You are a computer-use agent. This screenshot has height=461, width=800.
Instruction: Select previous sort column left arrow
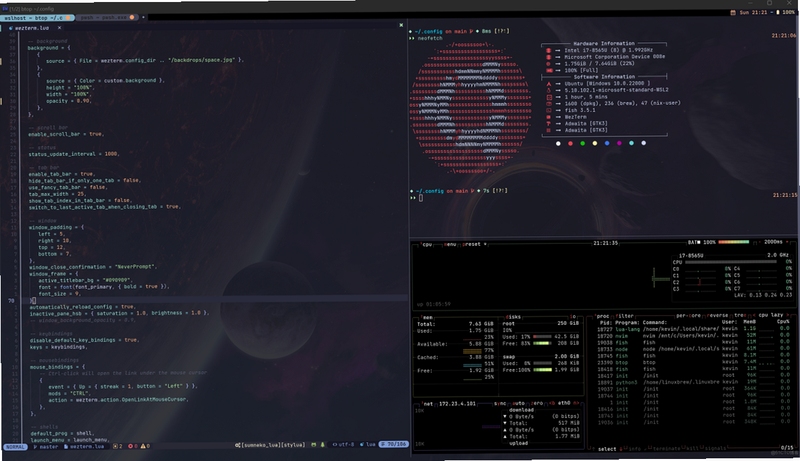pyautogui.click(x=753, y=316)
